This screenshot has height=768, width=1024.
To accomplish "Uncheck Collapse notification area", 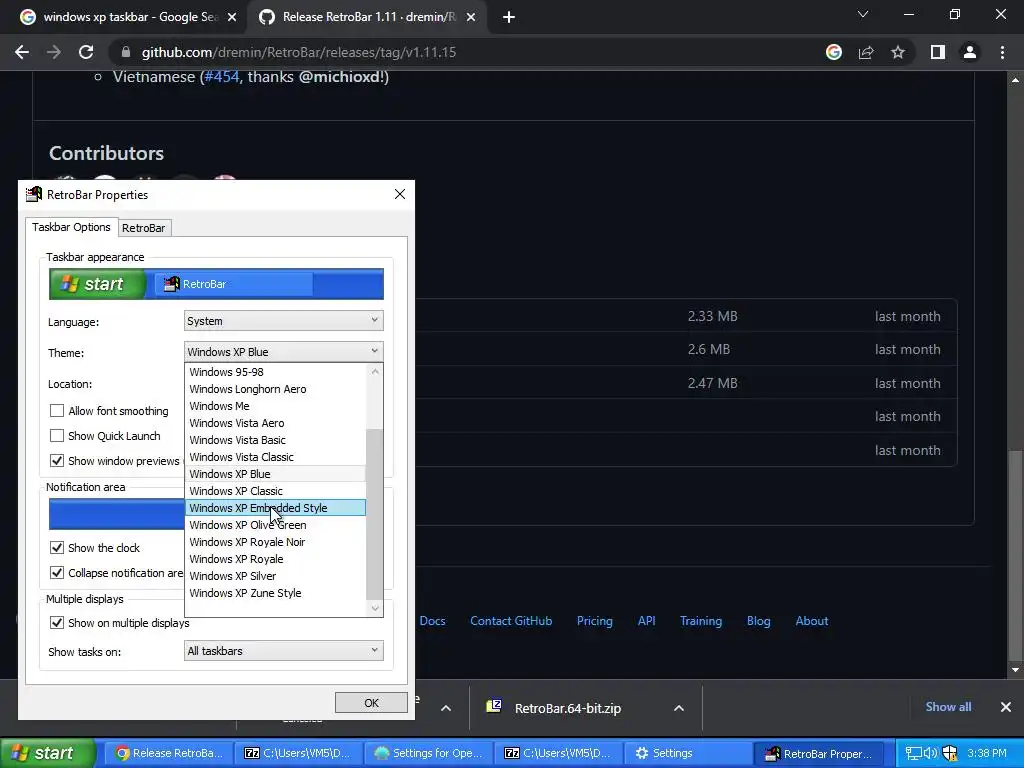I will point(57,573).
